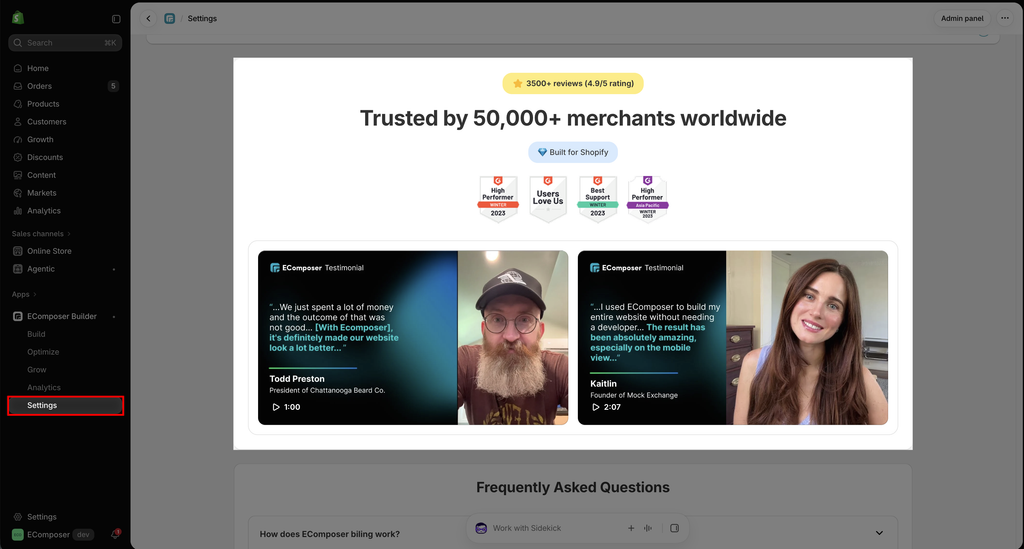Click the chevron on the billing FAQ row
The image size is (1024, 549).
pos(879,533)
